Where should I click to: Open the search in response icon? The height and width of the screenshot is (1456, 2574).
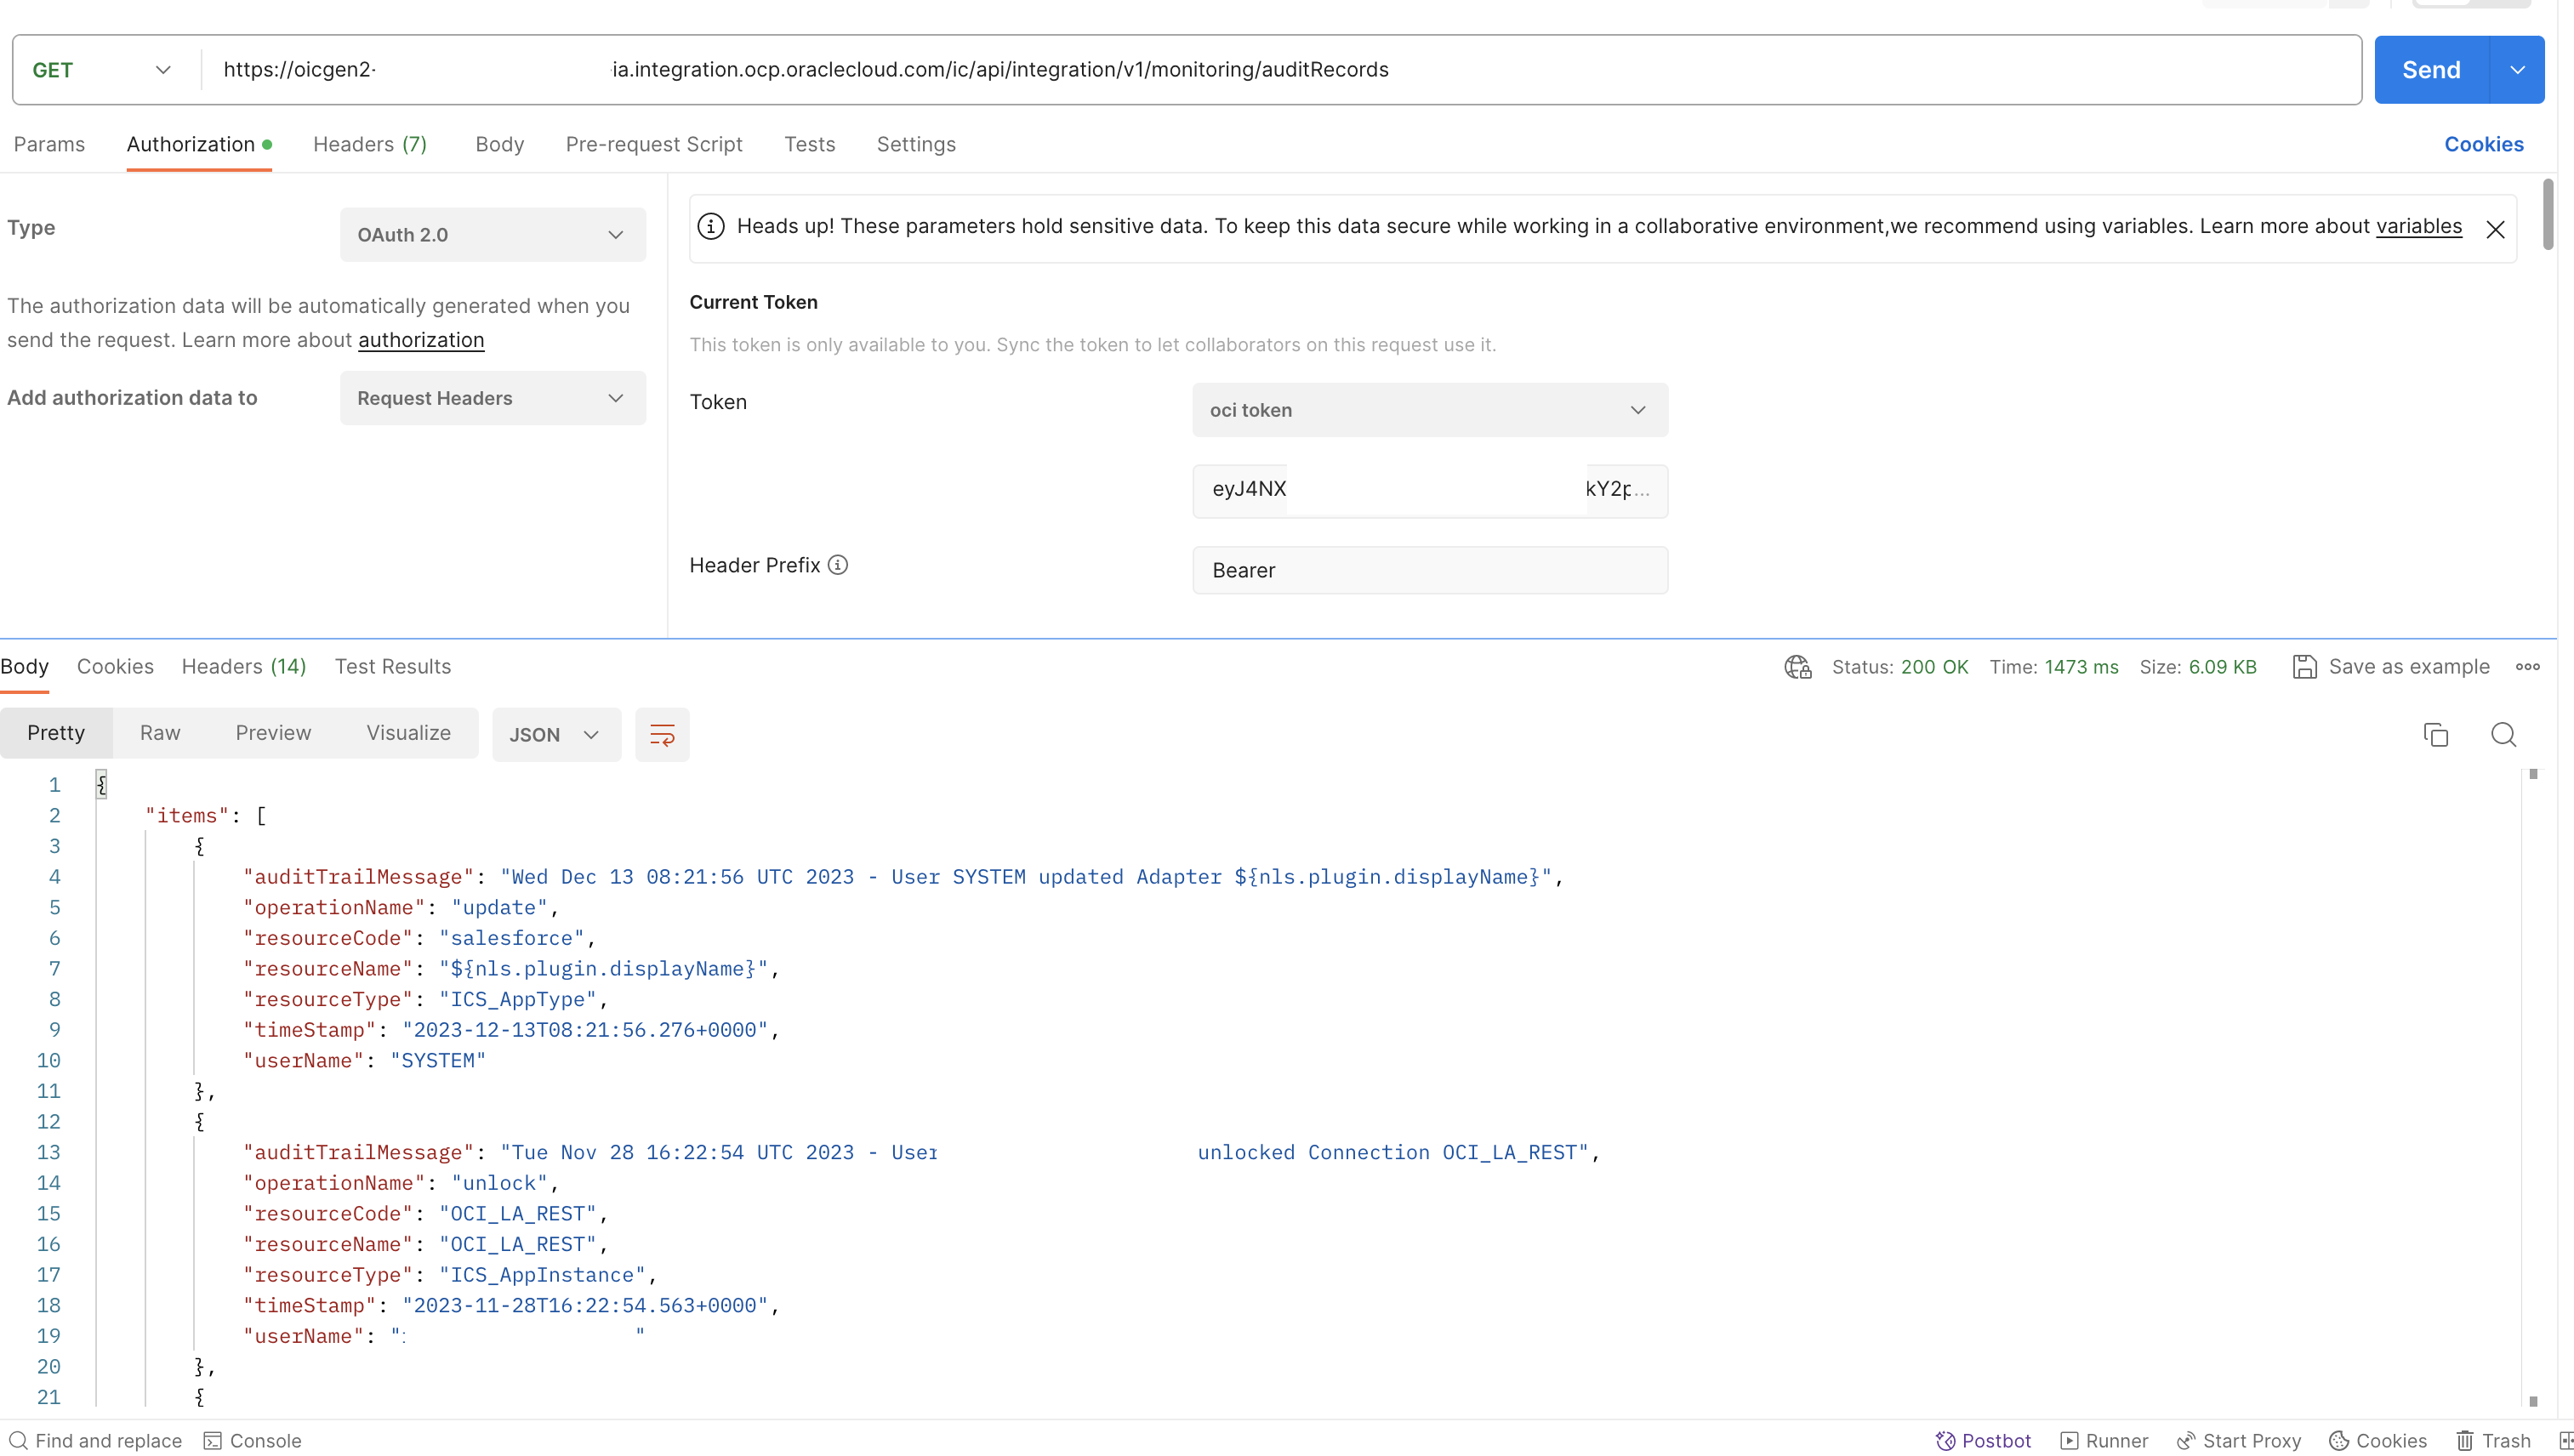click(x=2504, y=733)
